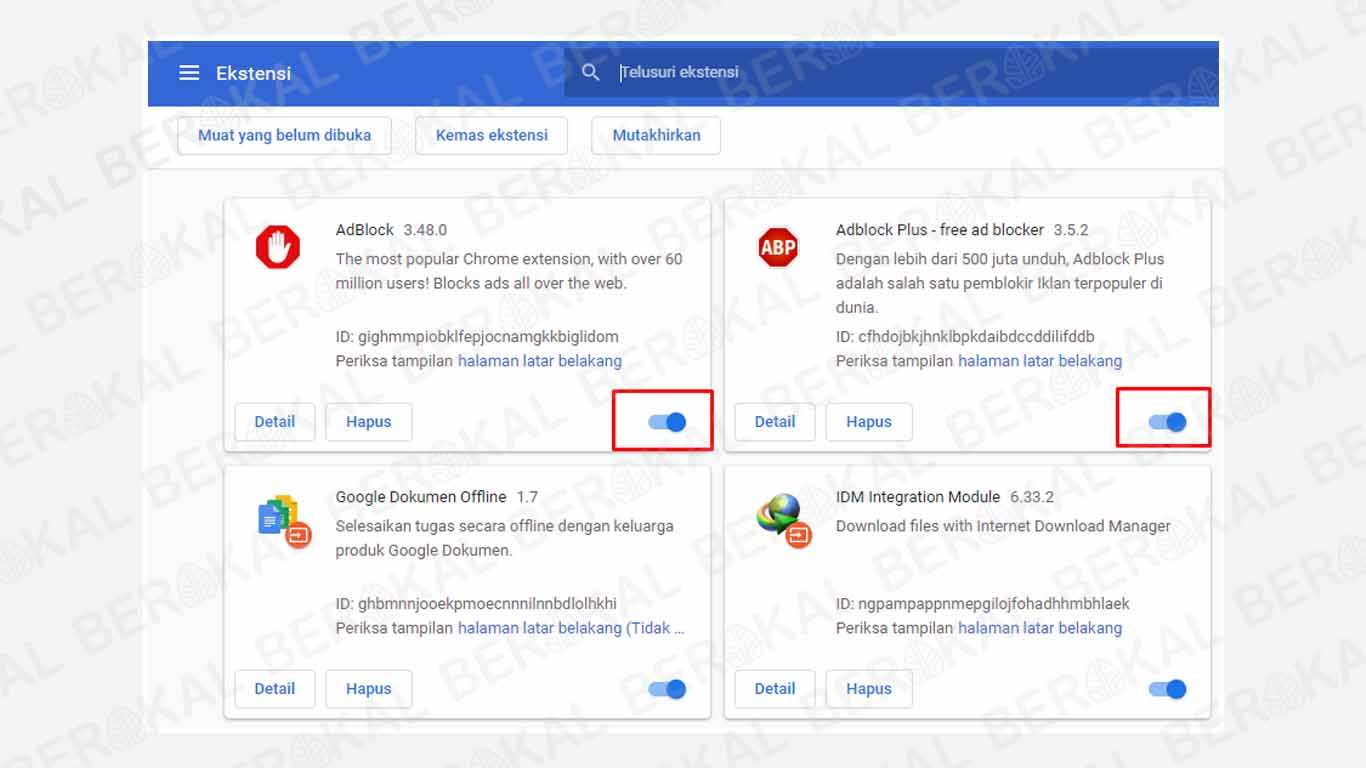Turn off Google Dokumen Offline extension
1366x768 pixels.
tap(665, 689)
